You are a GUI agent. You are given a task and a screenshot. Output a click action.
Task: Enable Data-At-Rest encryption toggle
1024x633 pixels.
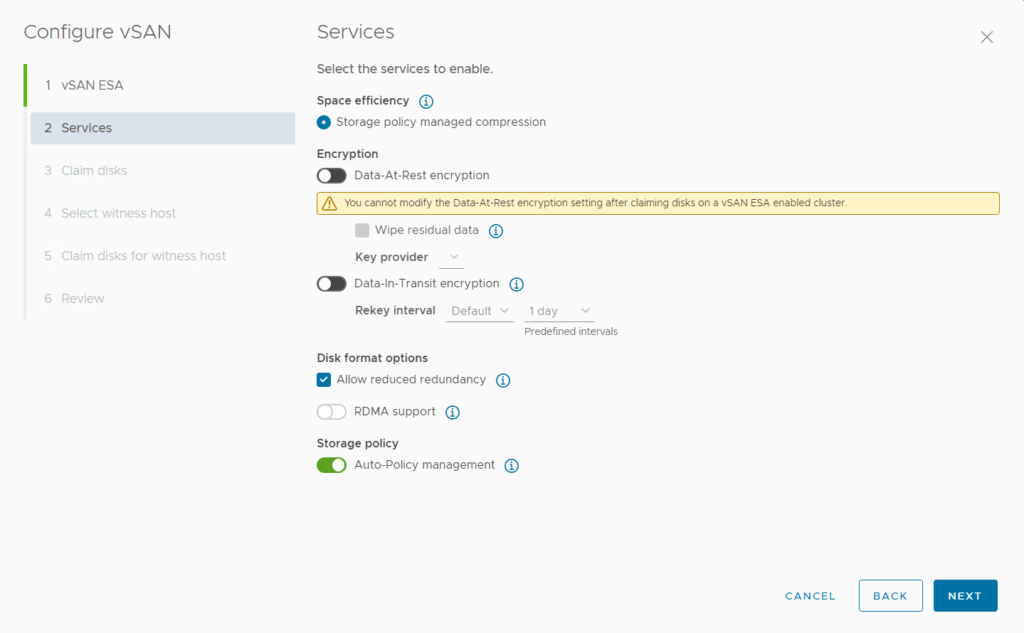click(x=331, y=176)
